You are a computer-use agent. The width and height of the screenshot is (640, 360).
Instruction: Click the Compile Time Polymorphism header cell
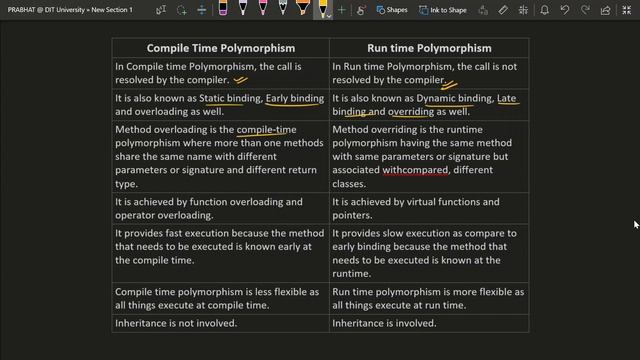point(221,48)
